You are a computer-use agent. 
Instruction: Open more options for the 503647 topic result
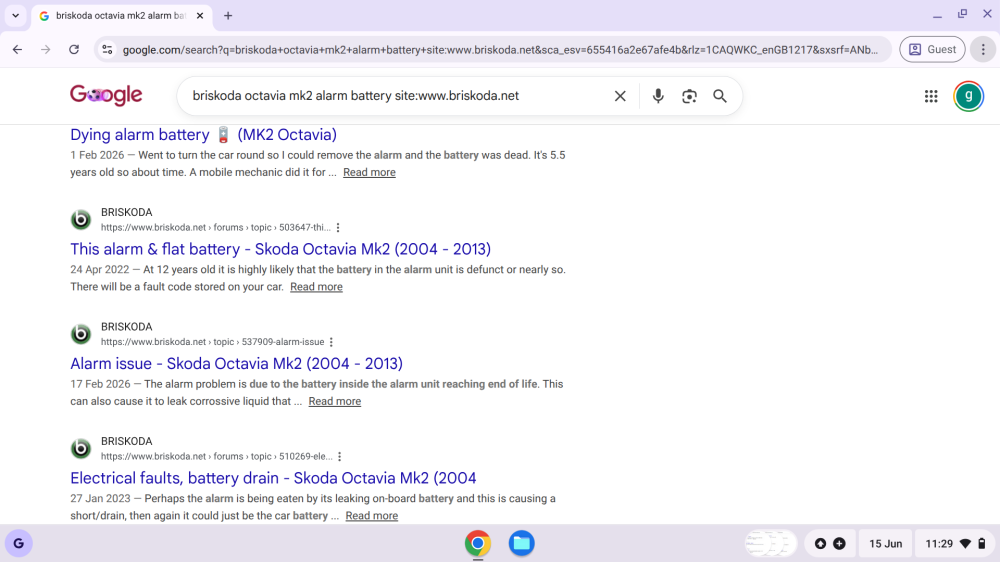coord(338,228)
